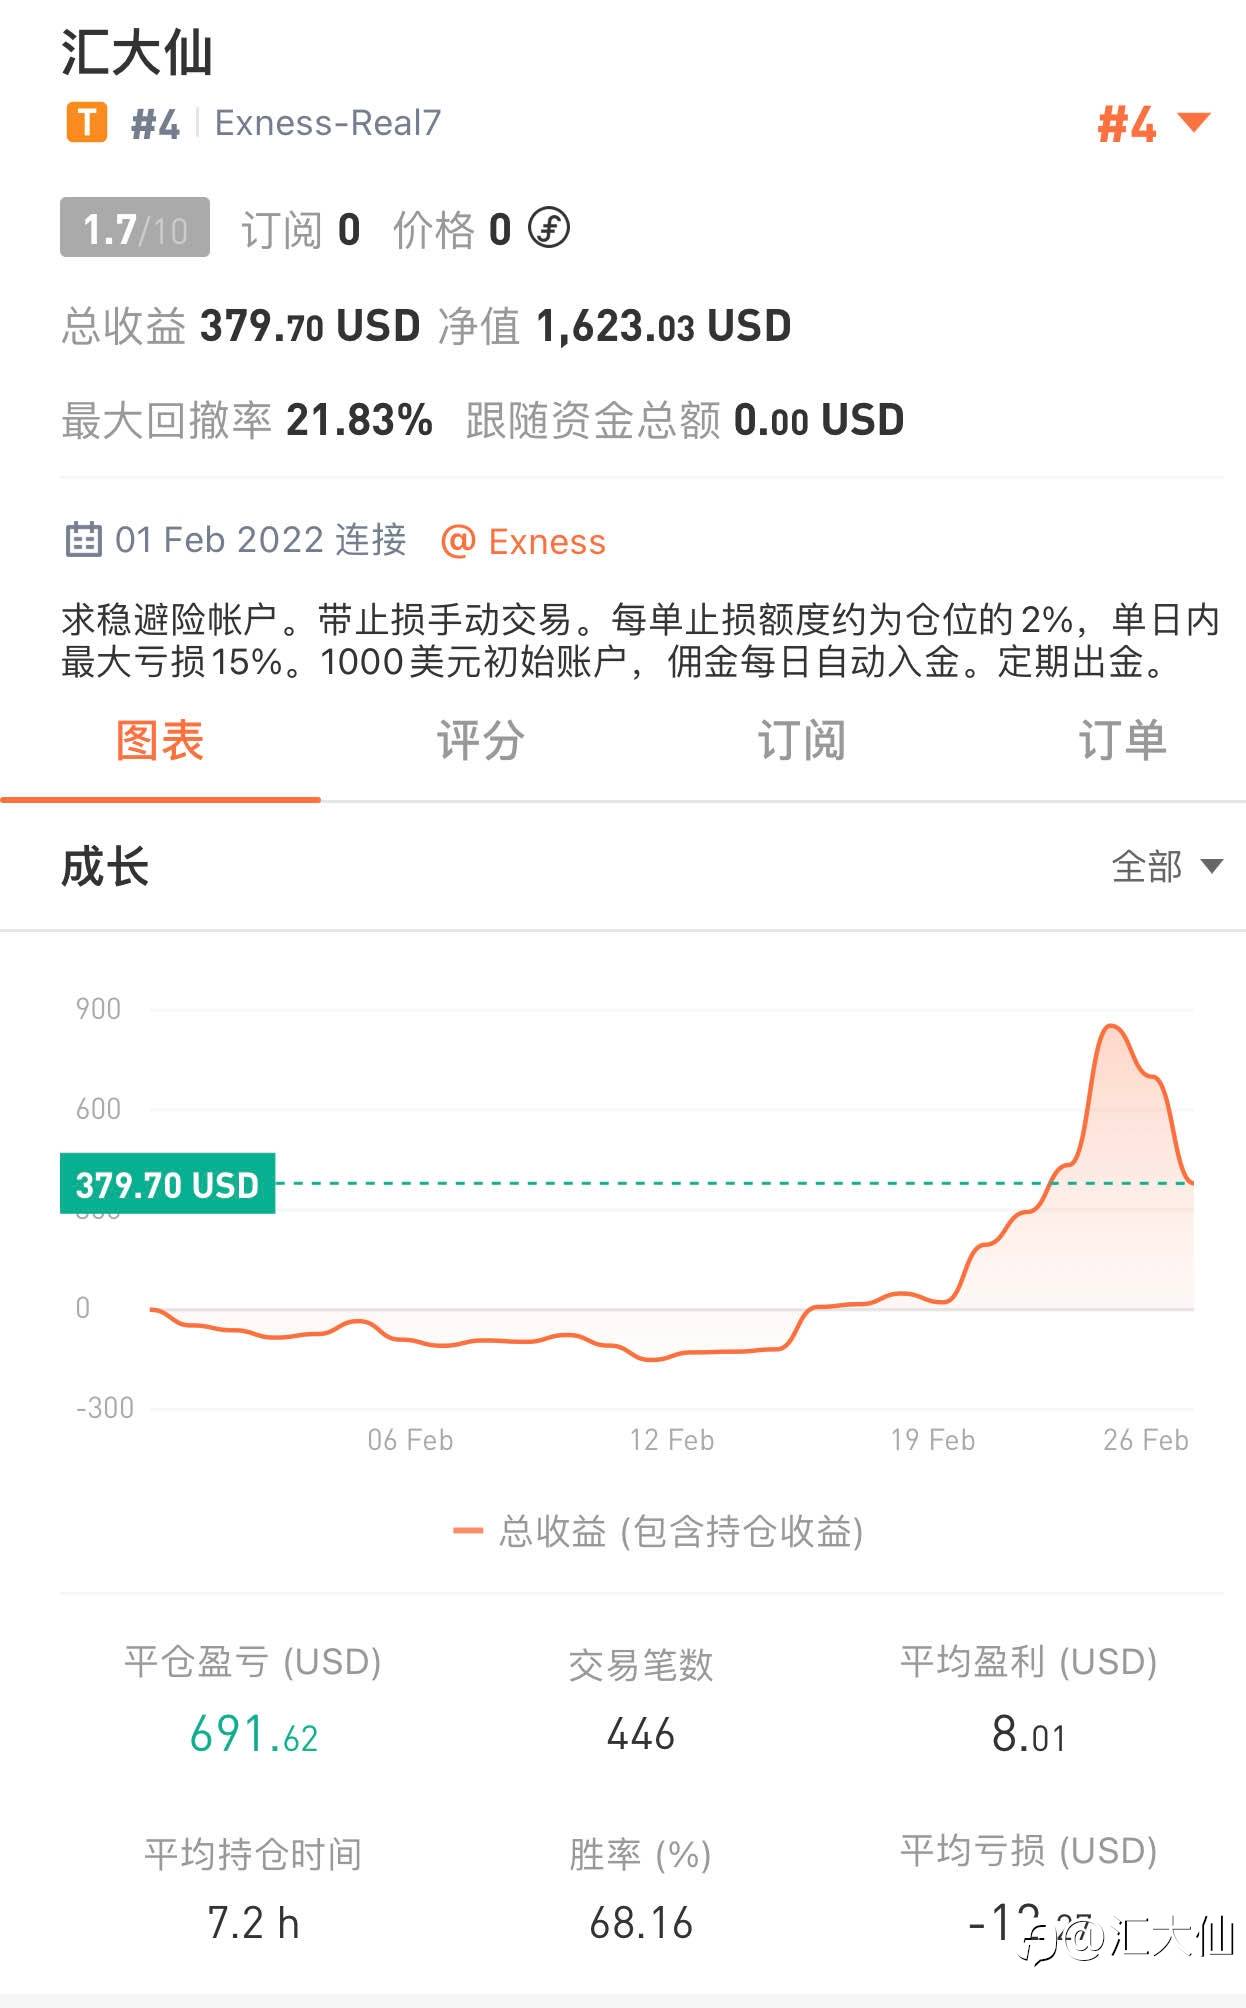This screenshot has height=2008, width=1246.
Task: Tap the 691.62 closed profit value
Action: tap(254, 1735)
